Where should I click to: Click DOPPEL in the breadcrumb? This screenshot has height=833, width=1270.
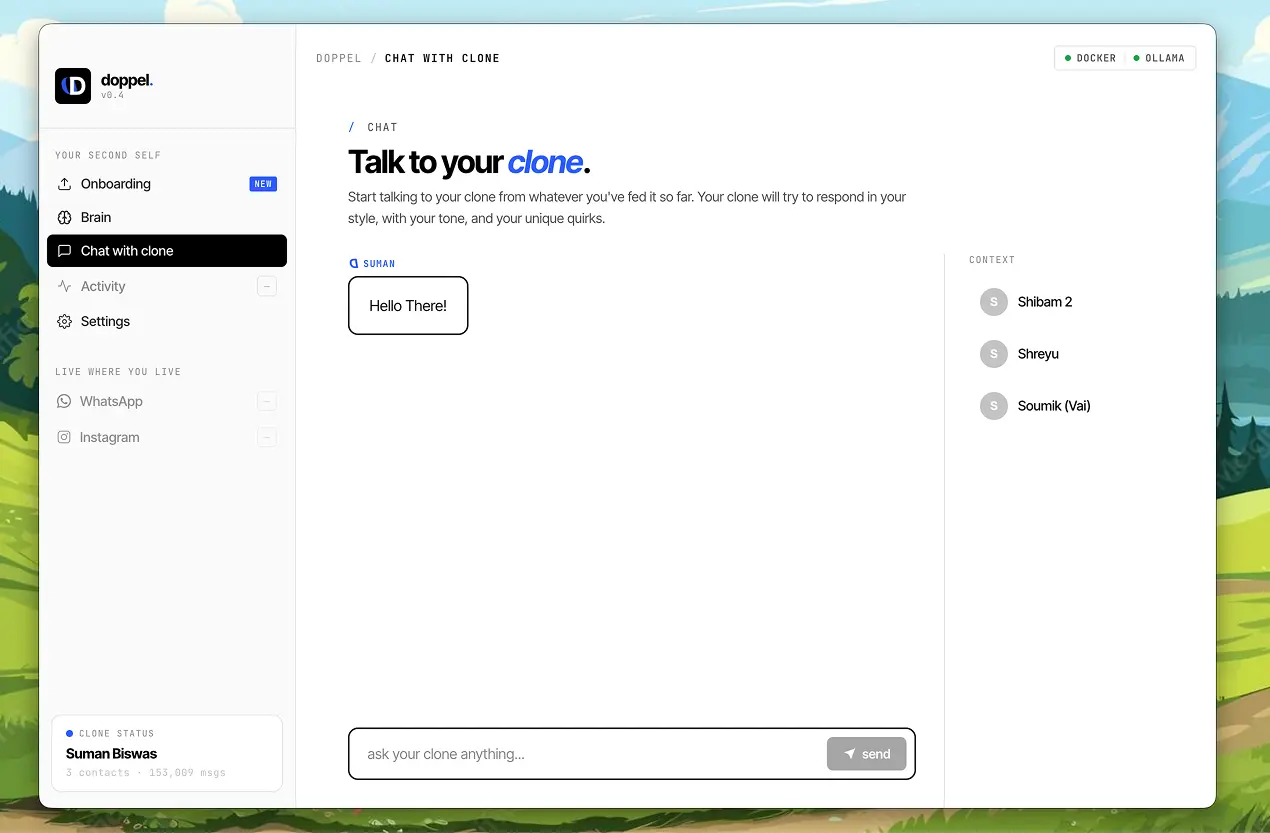tap(339, 58)
